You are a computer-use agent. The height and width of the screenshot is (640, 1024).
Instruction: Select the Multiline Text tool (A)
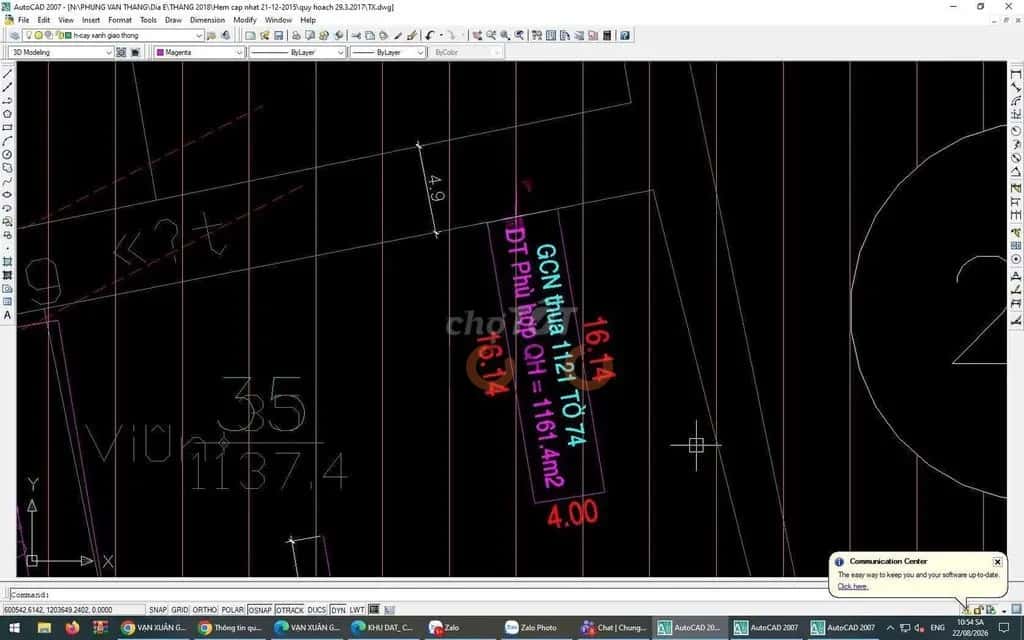point(7,315)
